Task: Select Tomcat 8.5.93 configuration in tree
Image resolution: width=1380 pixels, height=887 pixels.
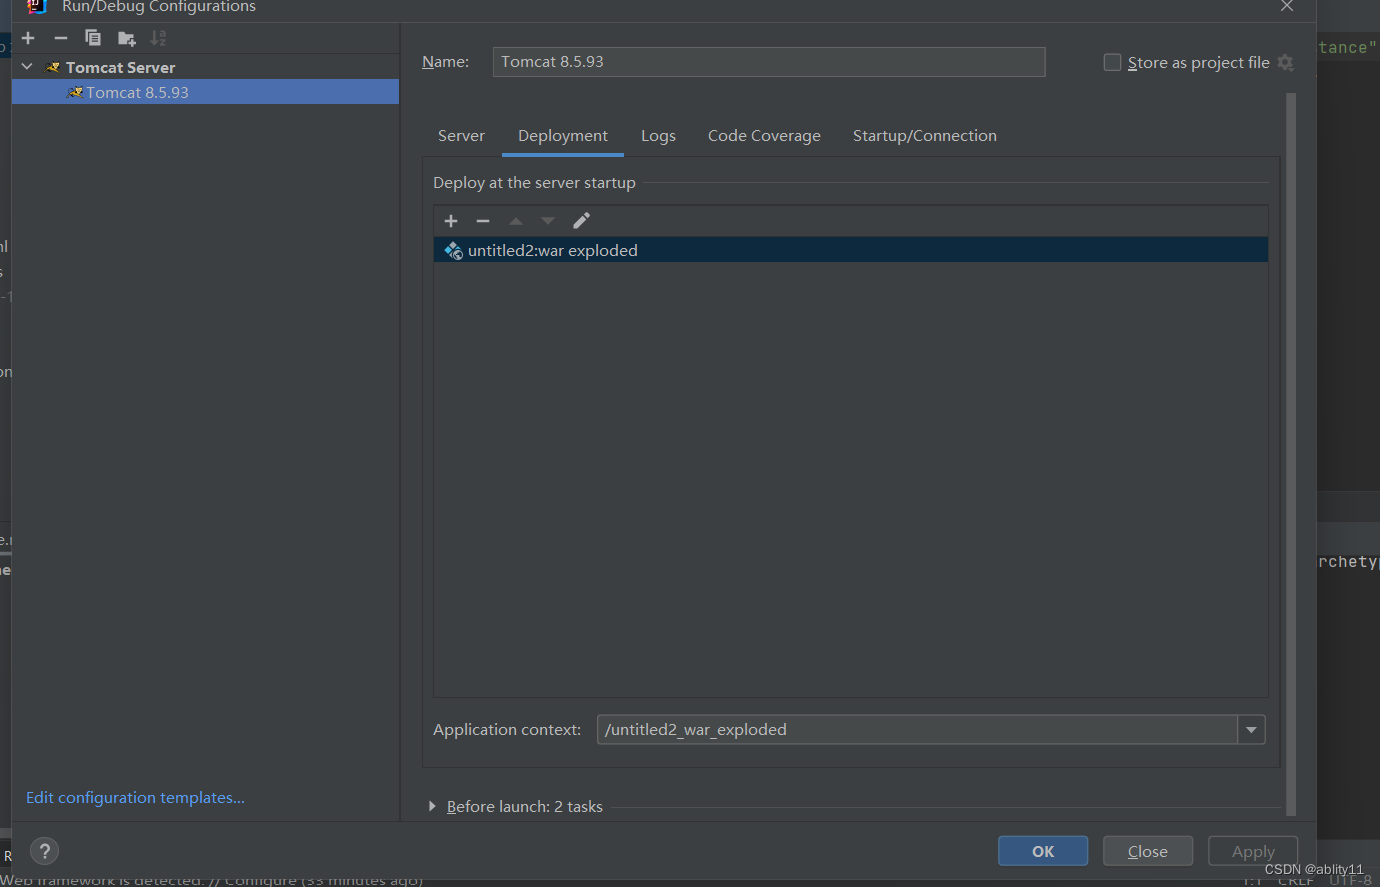Action: [x=205, y=92]
